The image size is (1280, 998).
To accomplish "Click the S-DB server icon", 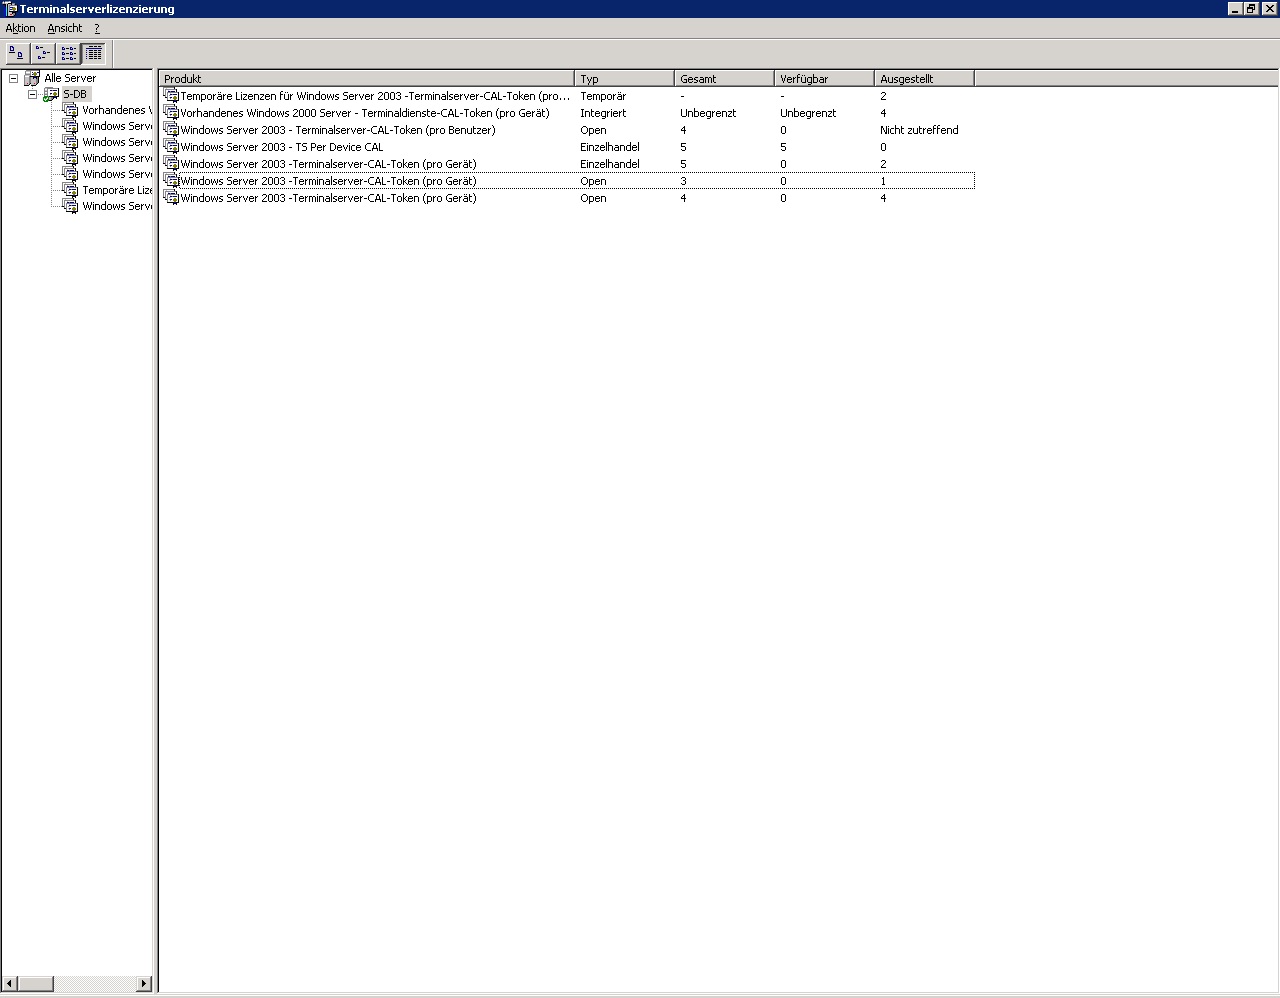I will [52, 94].
